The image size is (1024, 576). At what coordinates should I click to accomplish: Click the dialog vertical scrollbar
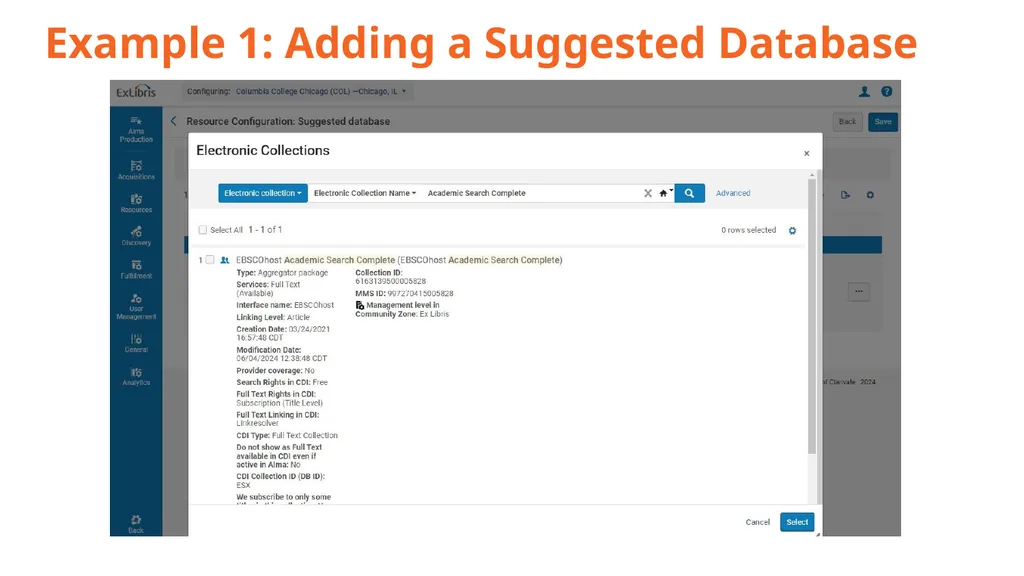(x=812, y=316)
